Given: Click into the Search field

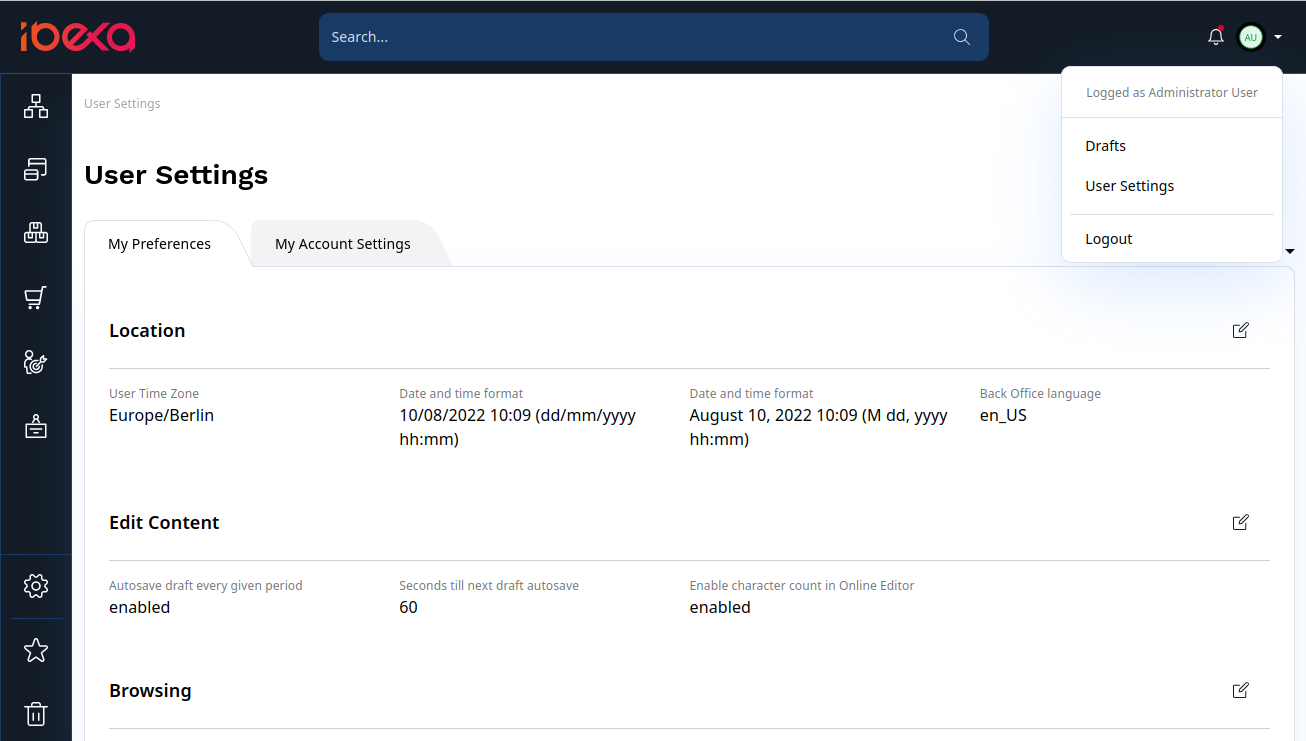Looking at the screenshot, I should pyautogui.click(x=654, y=37).
